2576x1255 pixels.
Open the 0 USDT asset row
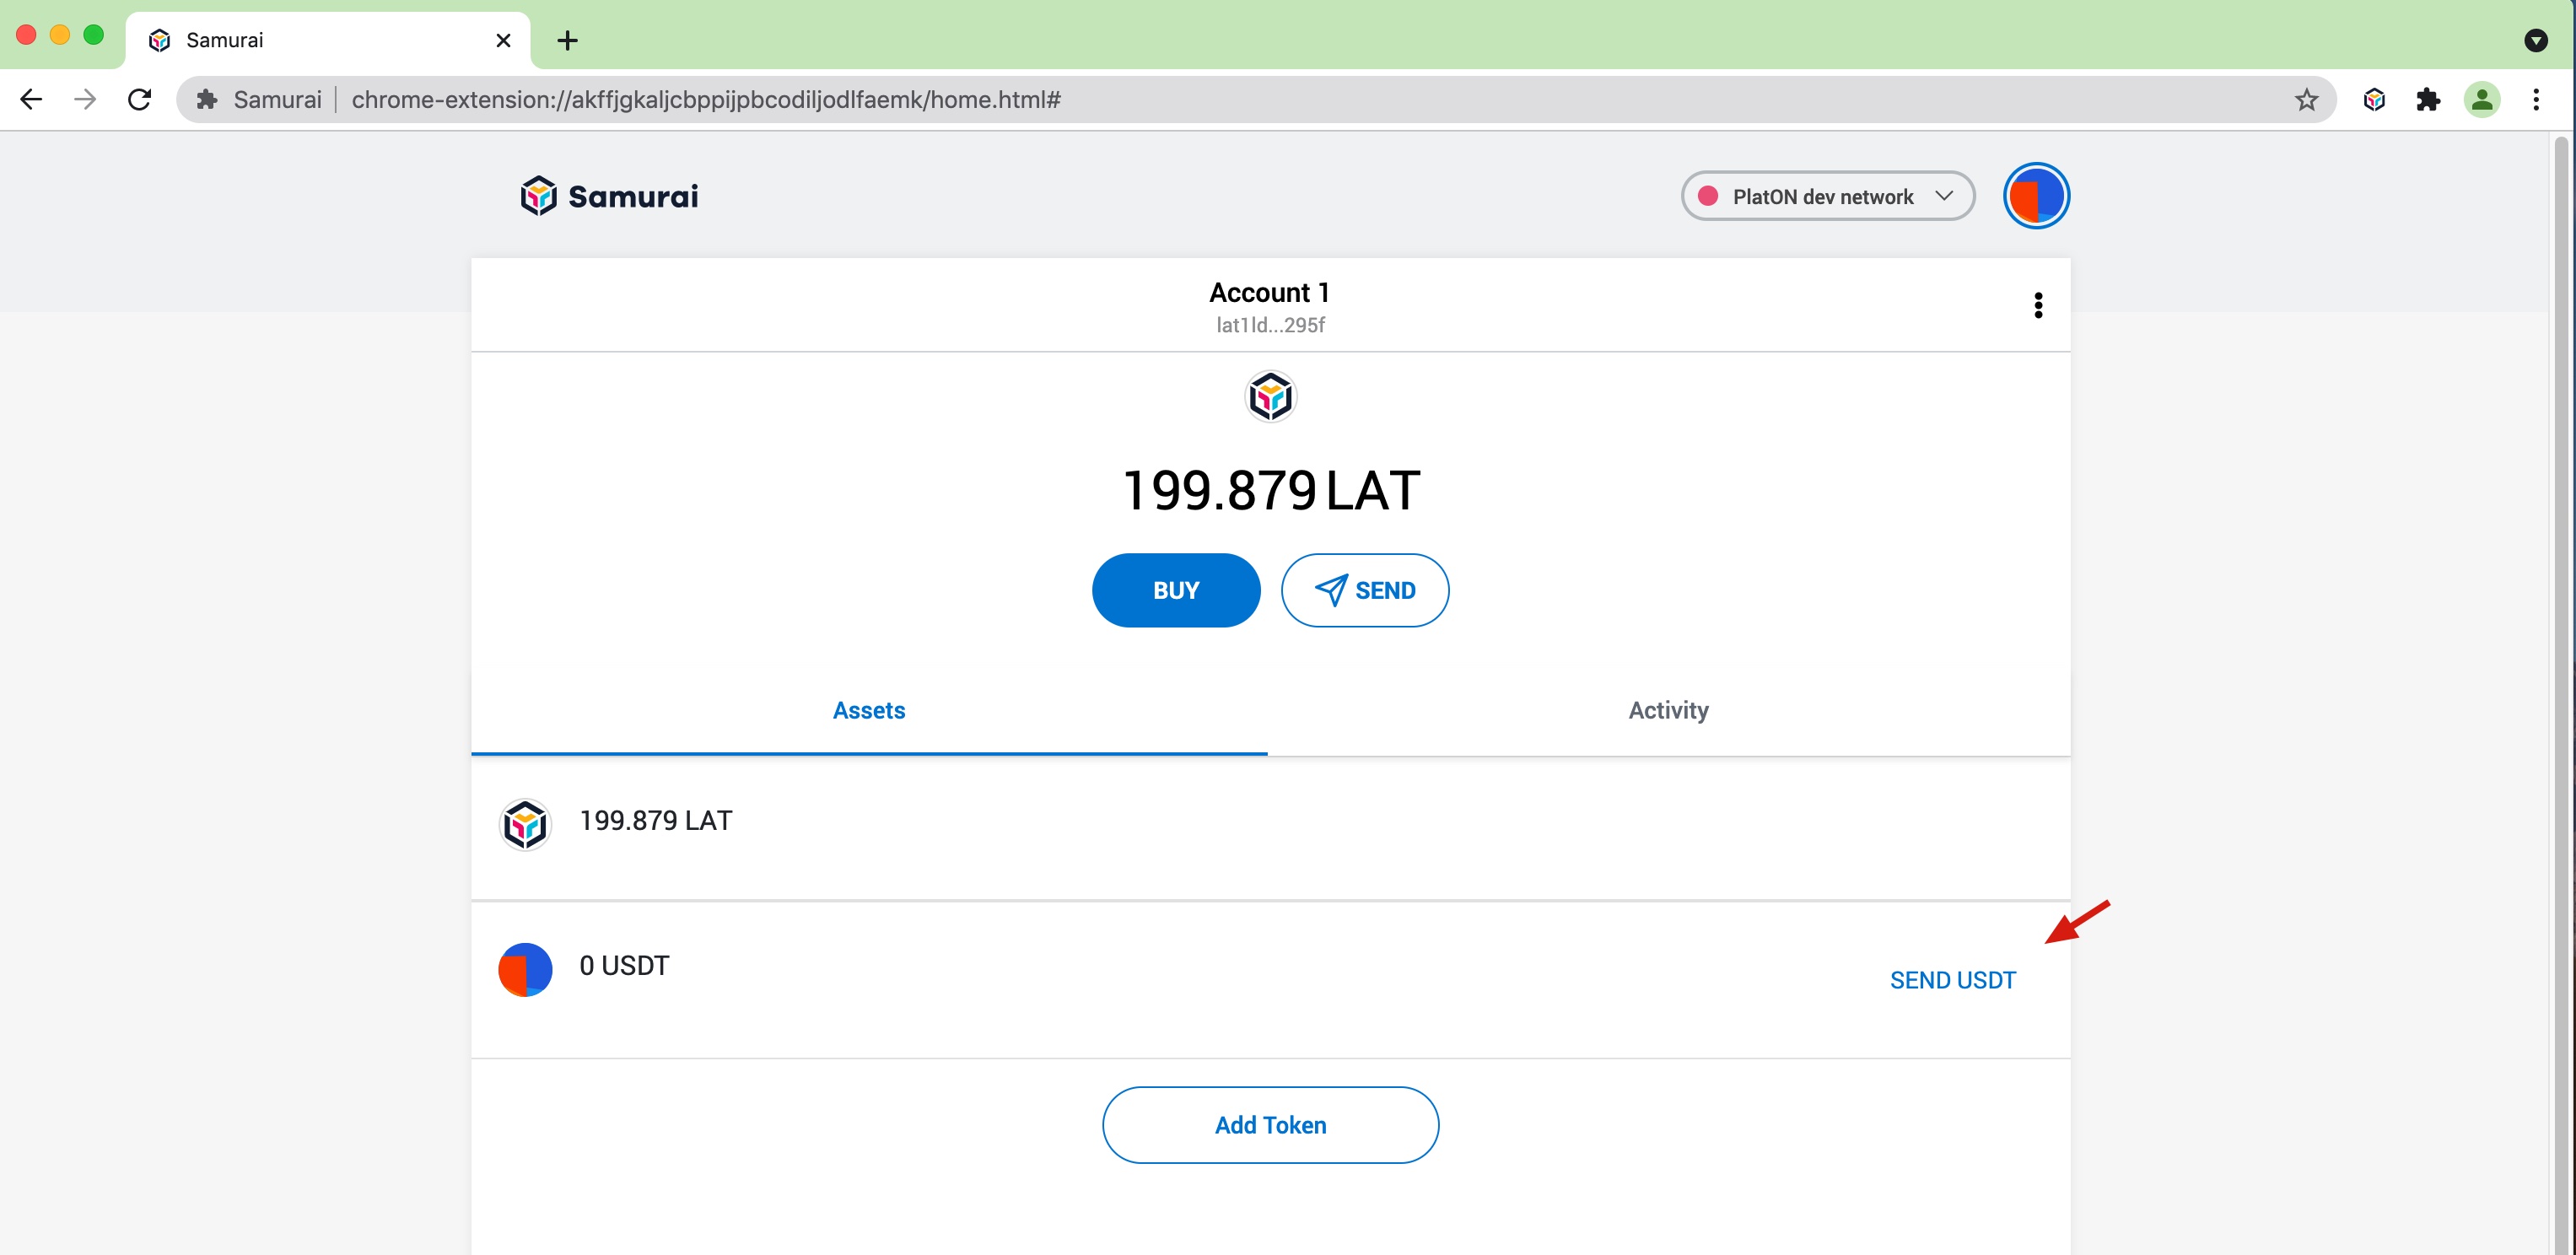1270,979
